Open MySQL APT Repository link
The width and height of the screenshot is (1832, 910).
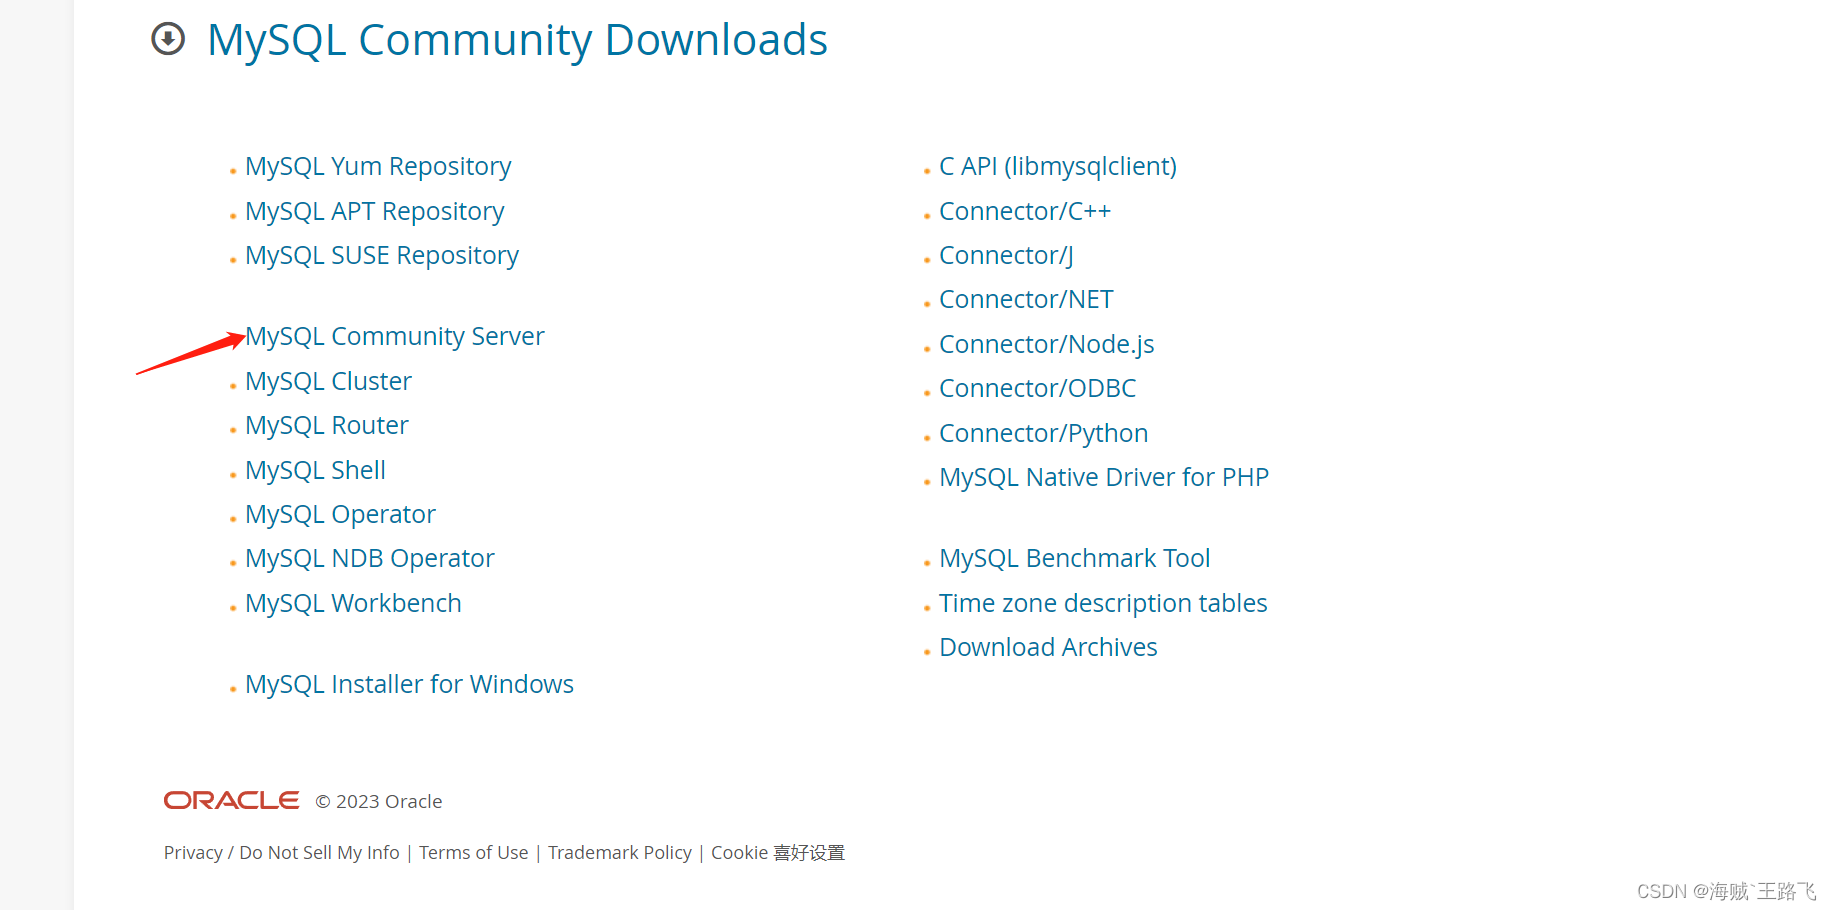click(x=374, y=211)
